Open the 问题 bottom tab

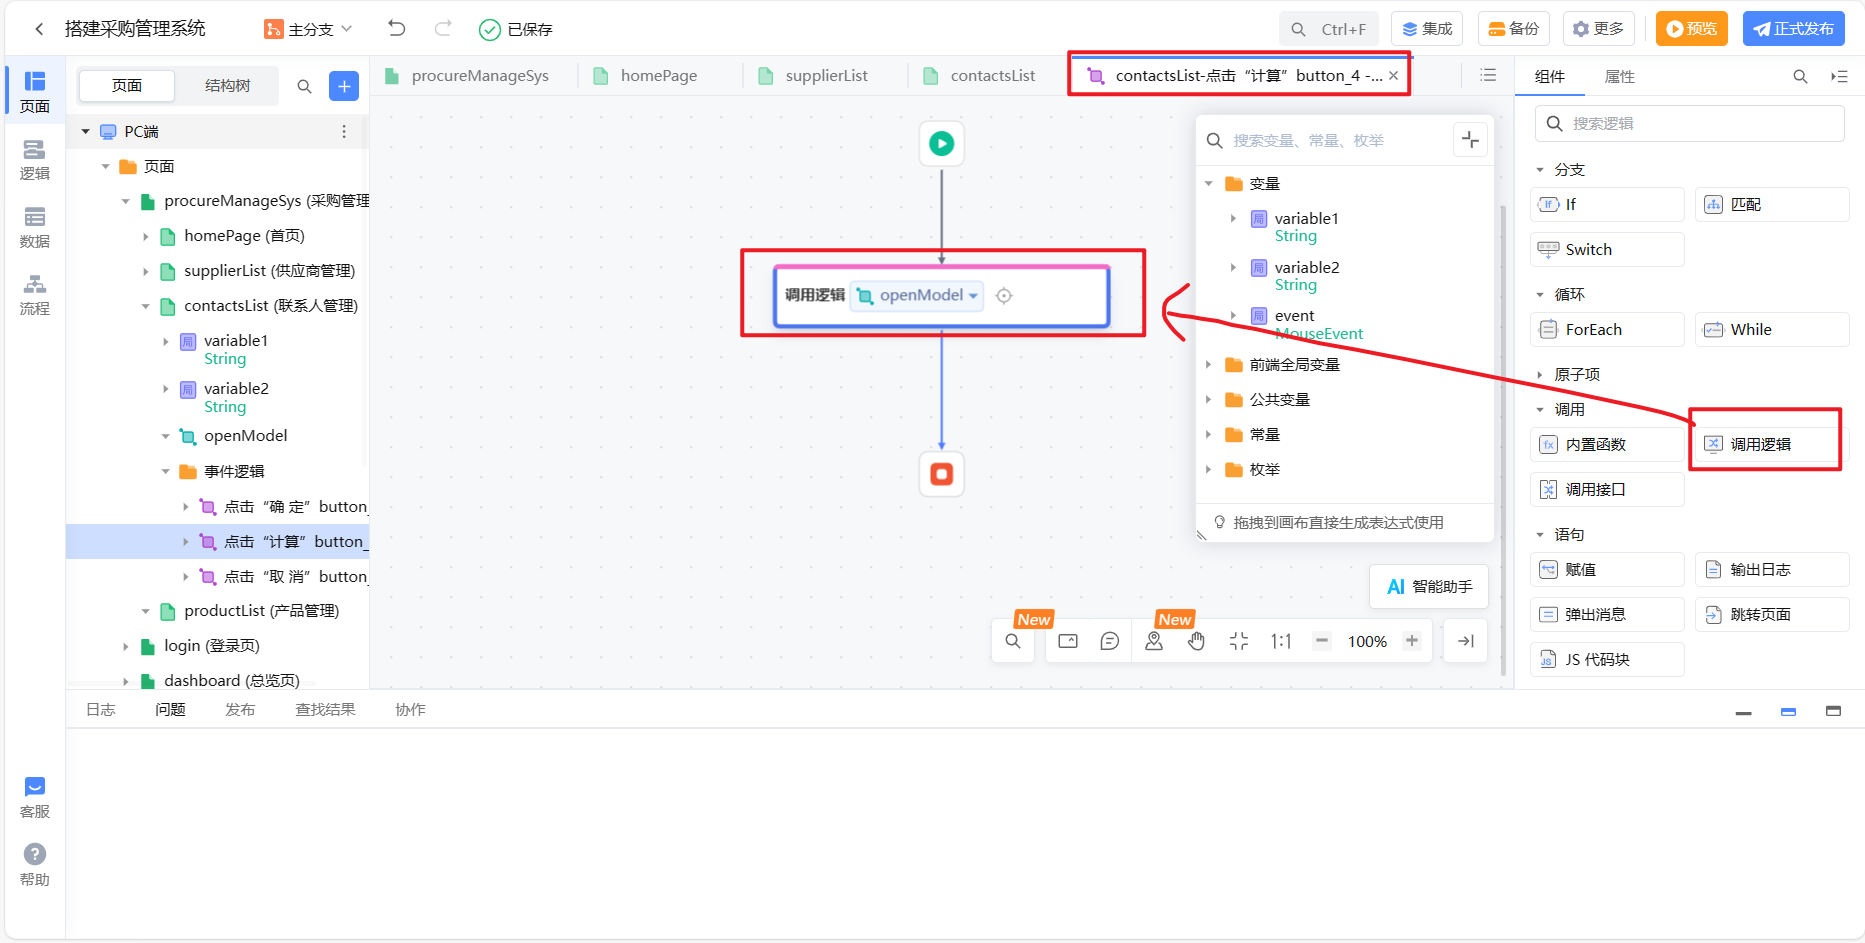click(x=170, y=710)
